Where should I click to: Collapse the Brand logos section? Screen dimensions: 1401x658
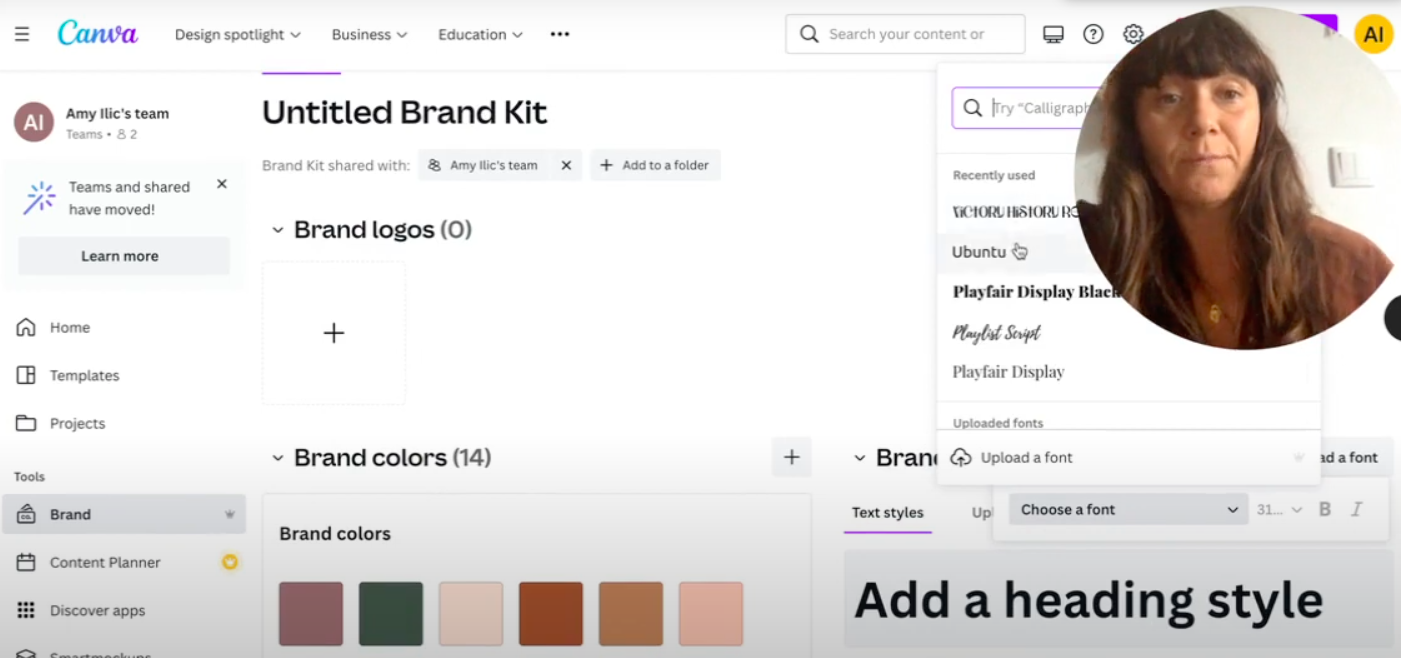[277, 230]
